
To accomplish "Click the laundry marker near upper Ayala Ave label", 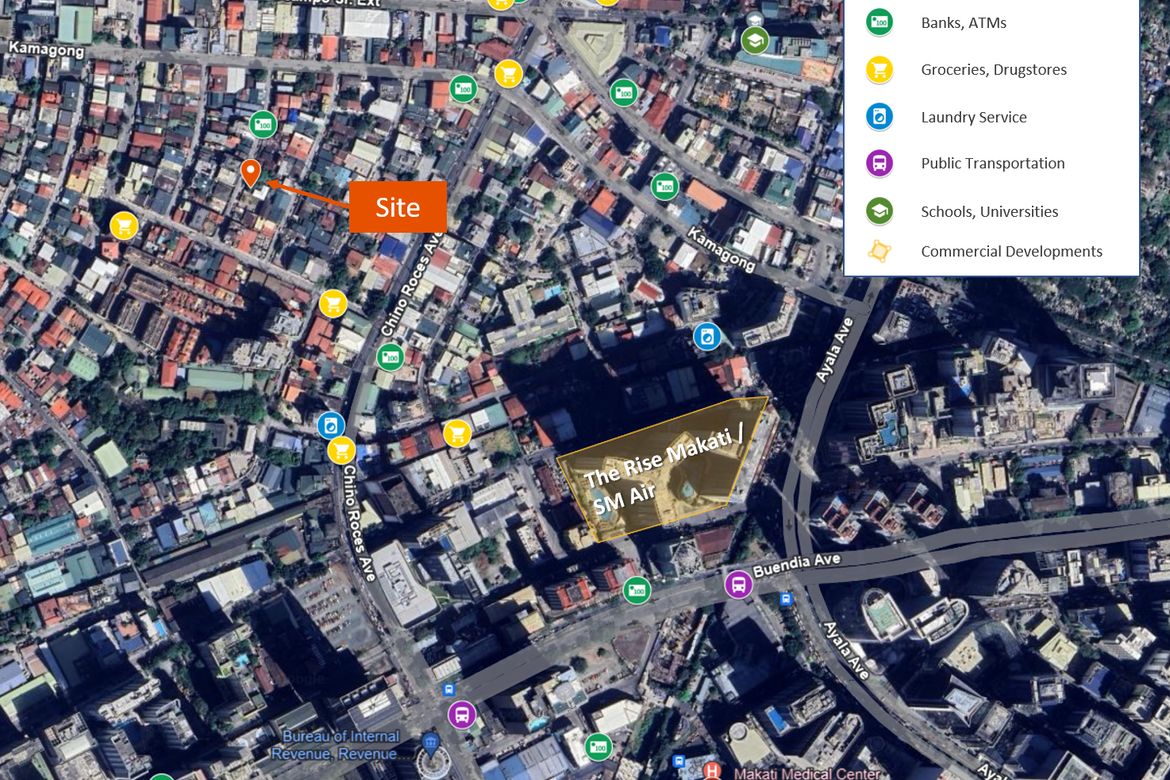I will pyautogui.click(x=707, y=337).
